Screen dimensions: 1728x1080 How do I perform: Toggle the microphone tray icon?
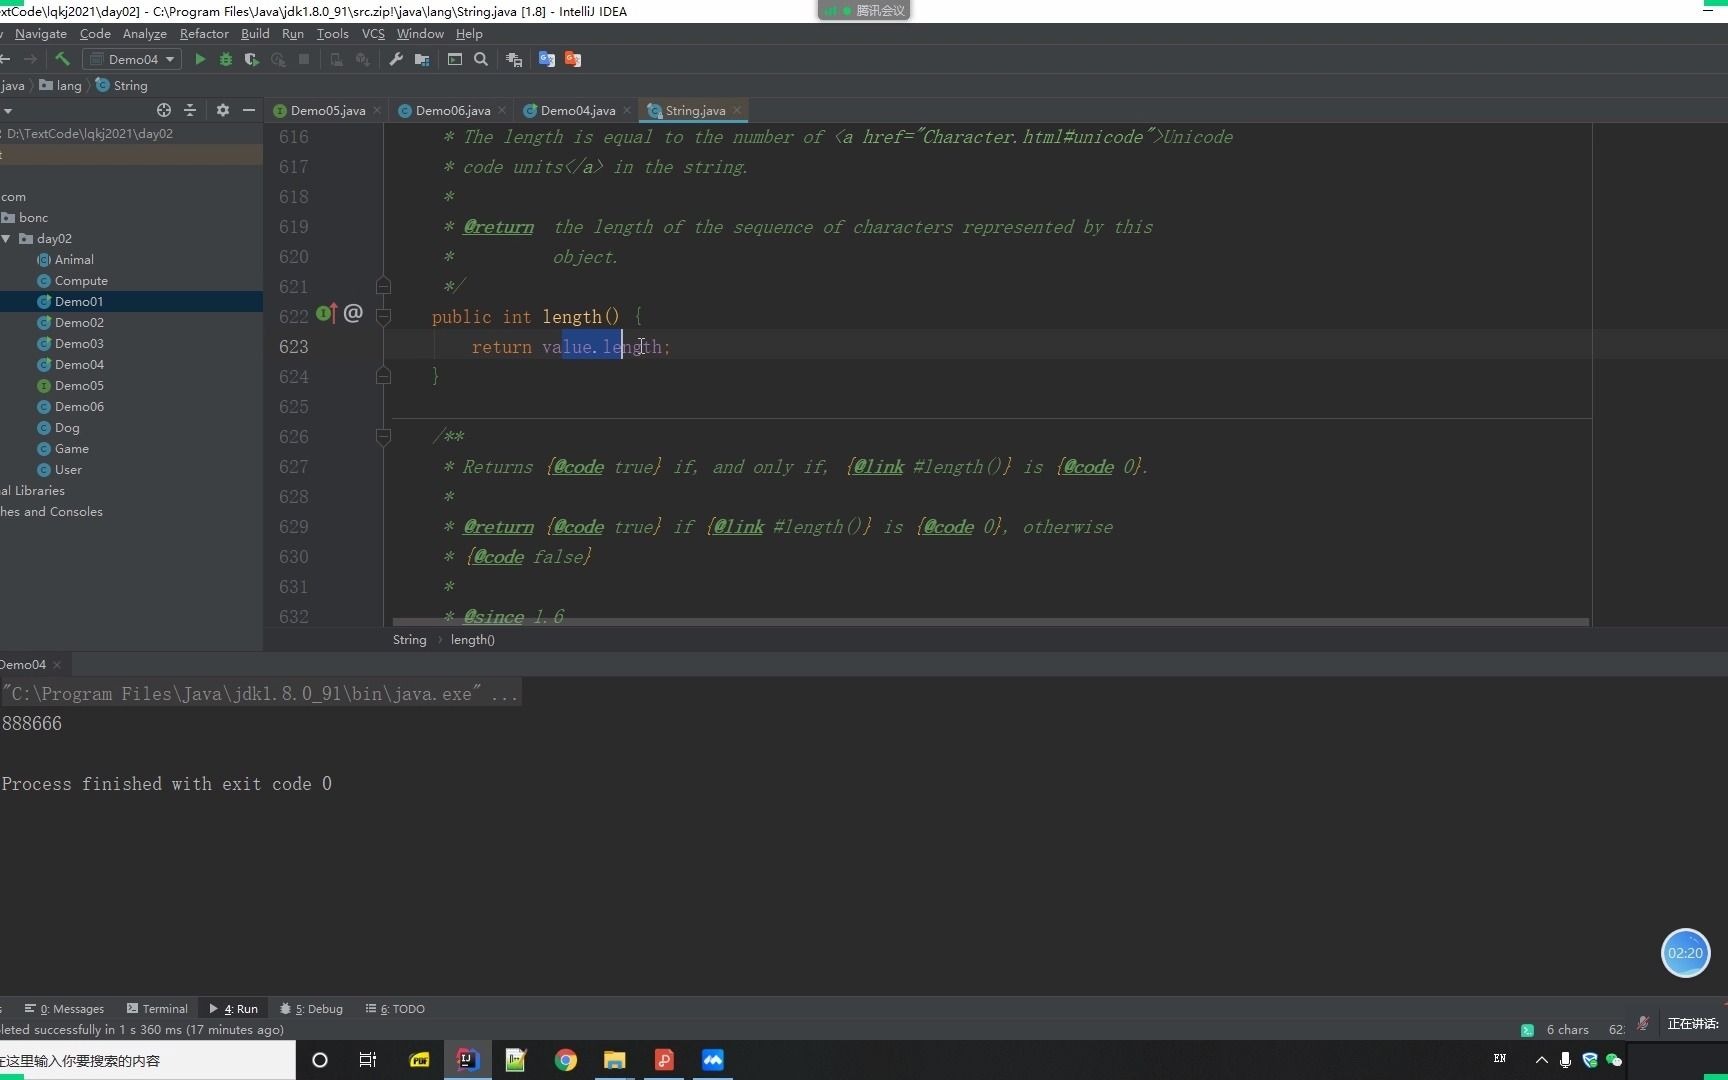point(1565,1060)
